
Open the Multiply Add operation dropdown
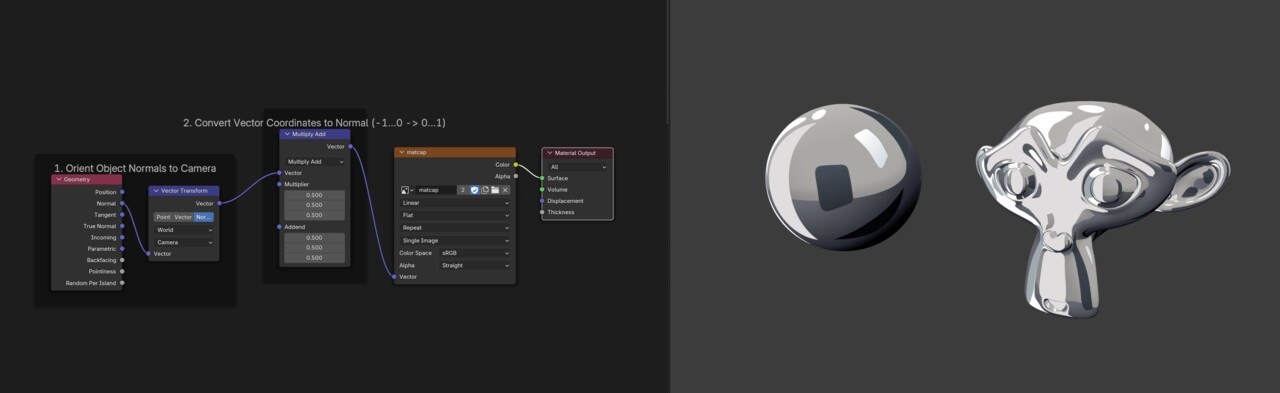click(x=315, y=161)
